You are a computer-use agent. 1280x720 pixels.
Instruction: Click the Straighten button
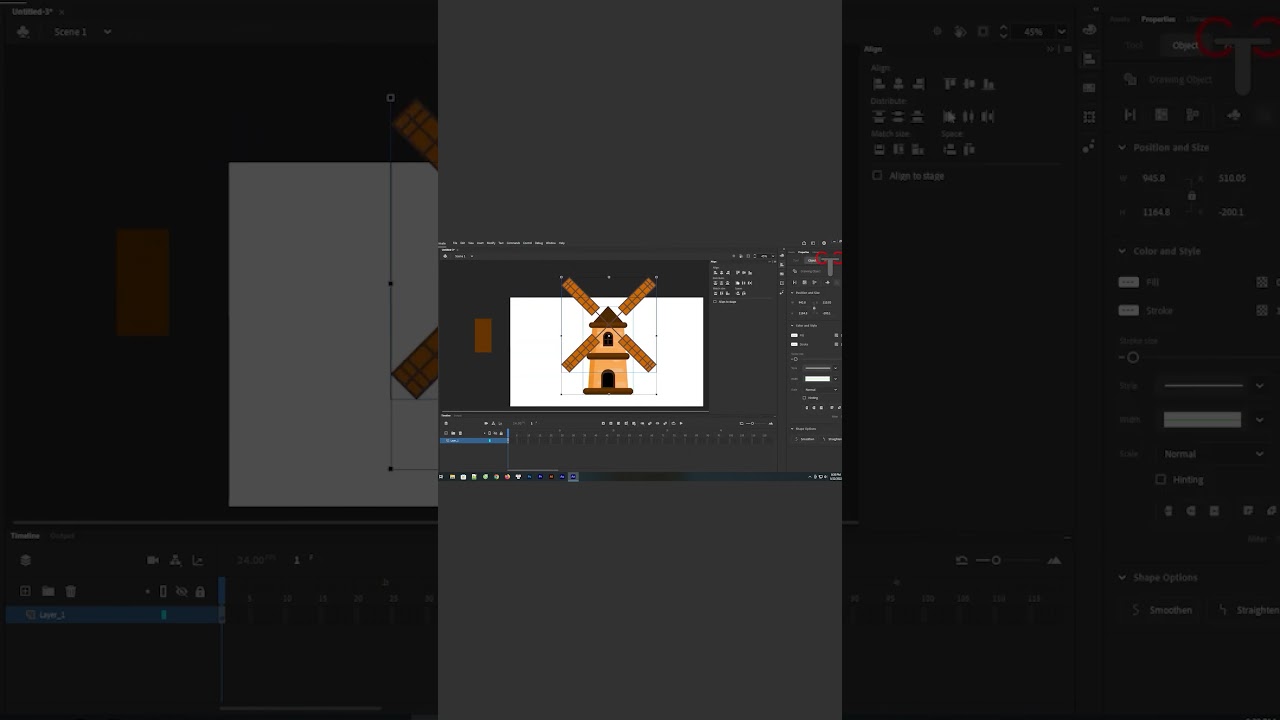point(1245,610)
